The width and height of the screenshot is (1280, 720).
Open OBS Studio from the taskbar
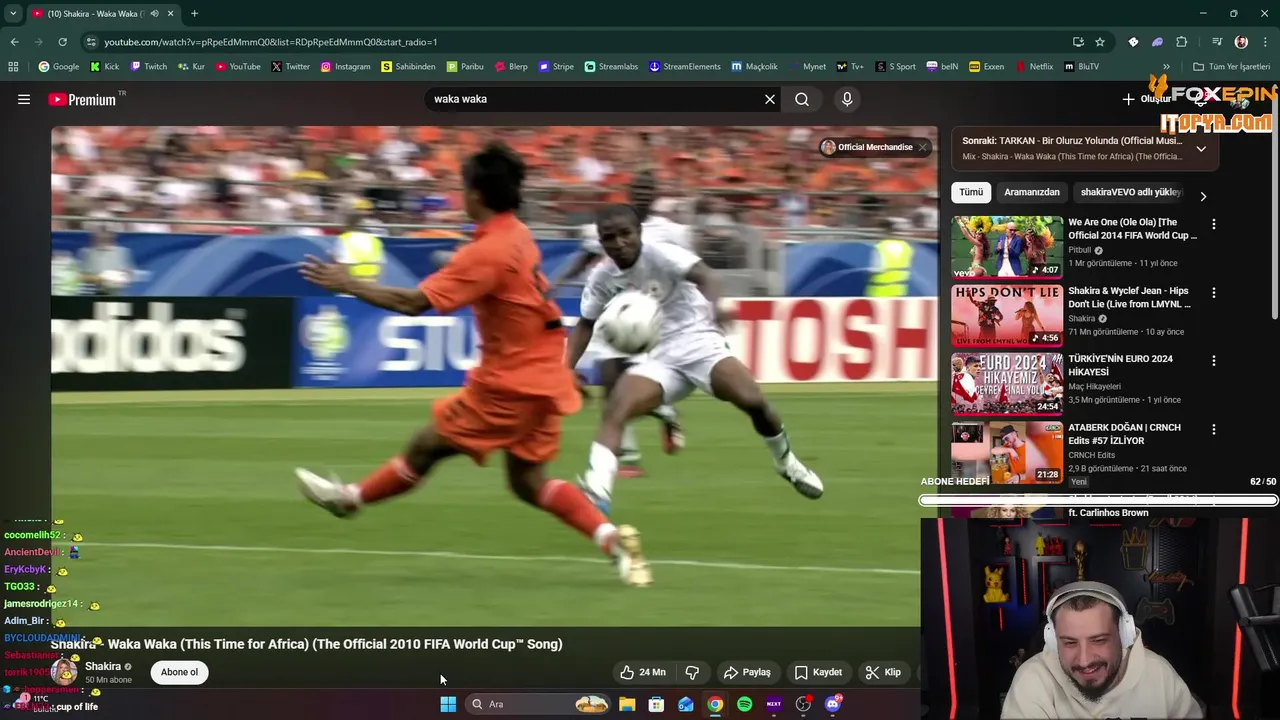tap(803, 704)
